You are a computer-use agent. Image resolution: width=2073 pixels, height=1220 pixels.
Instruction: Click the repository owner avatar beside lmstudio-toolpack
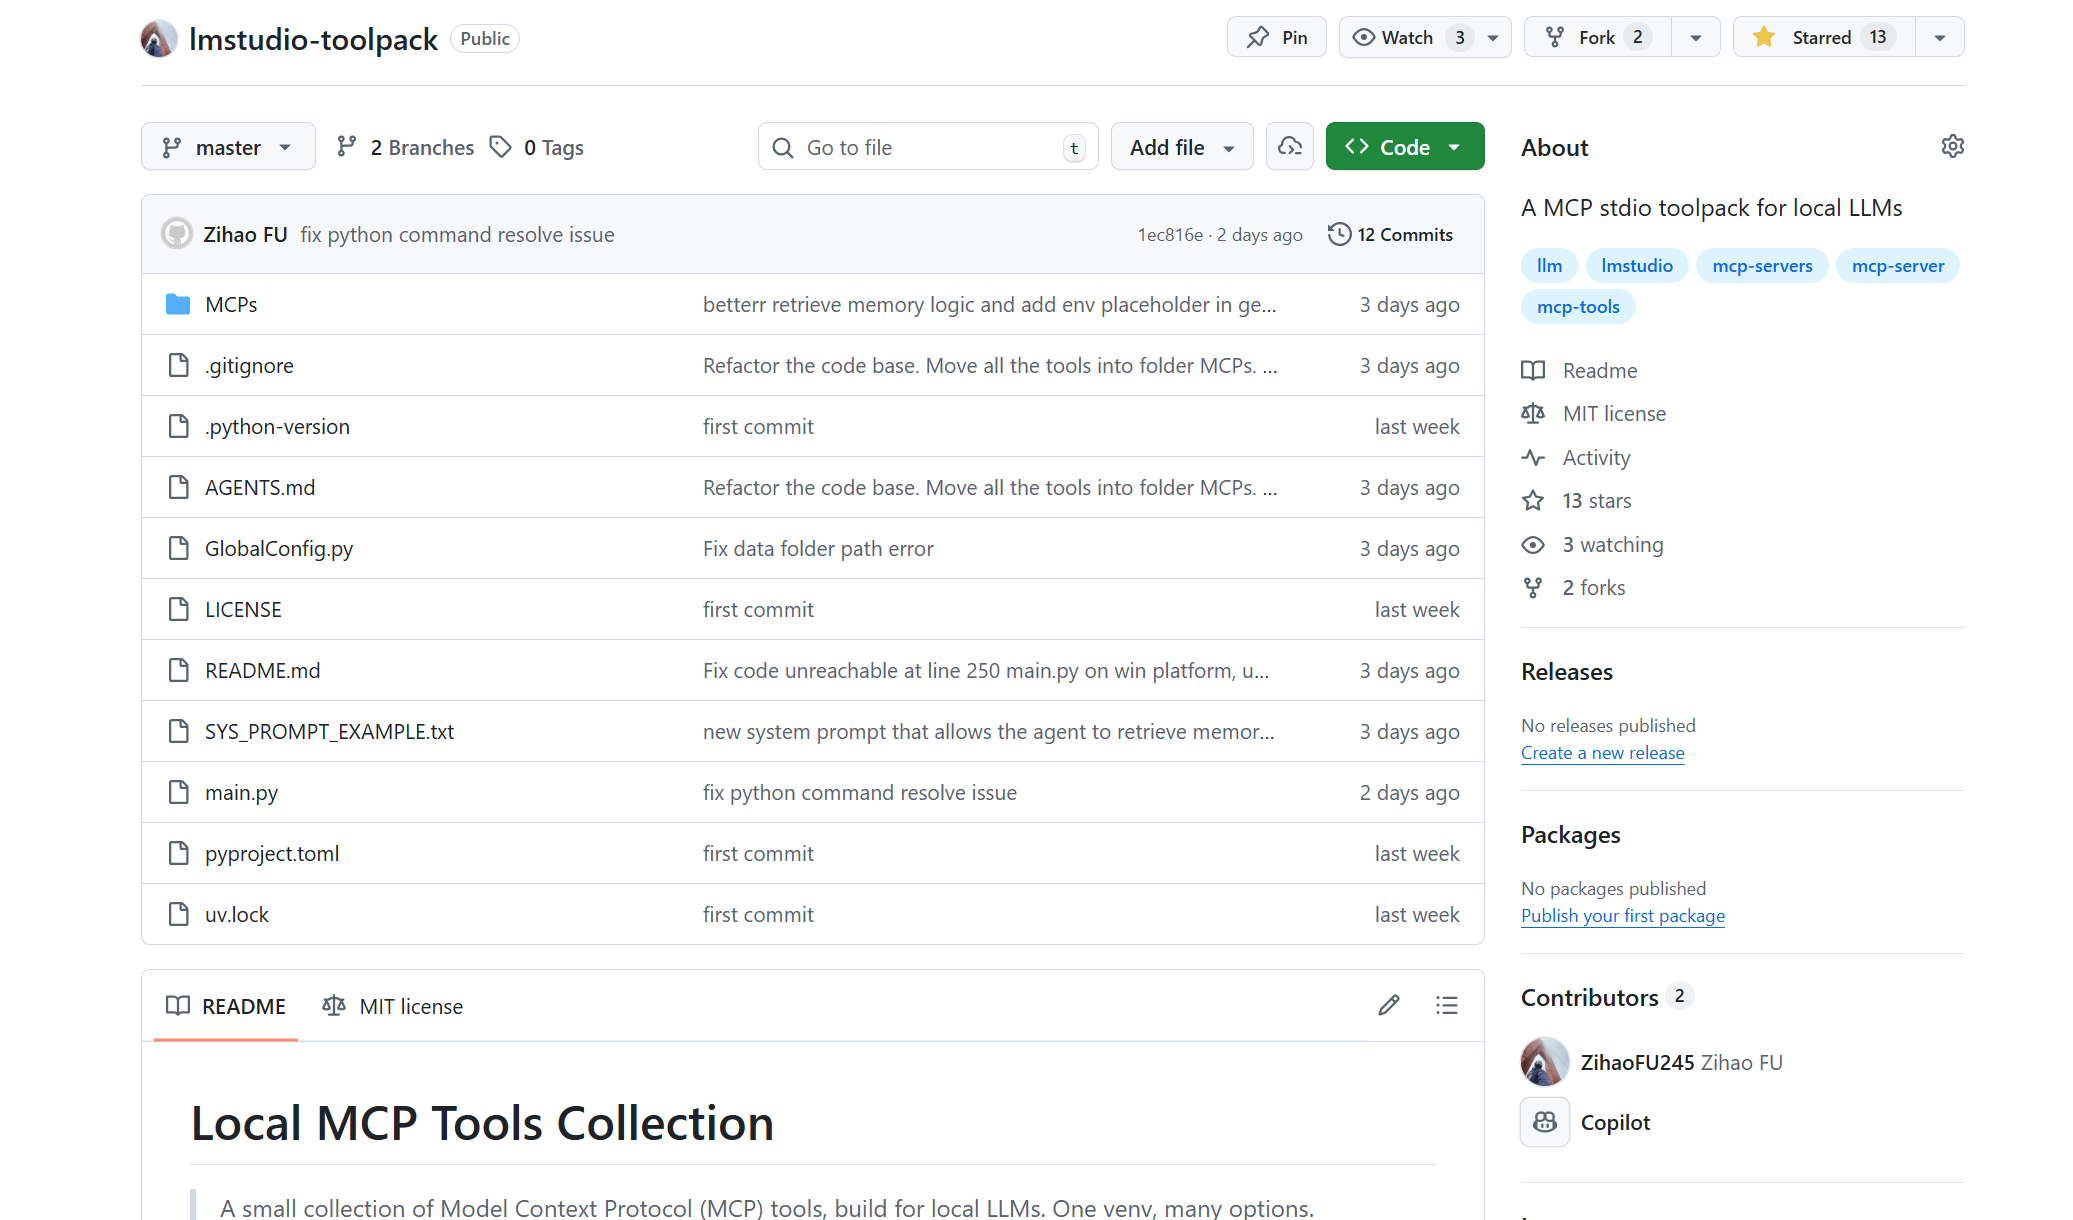click(x=159, y=39)
